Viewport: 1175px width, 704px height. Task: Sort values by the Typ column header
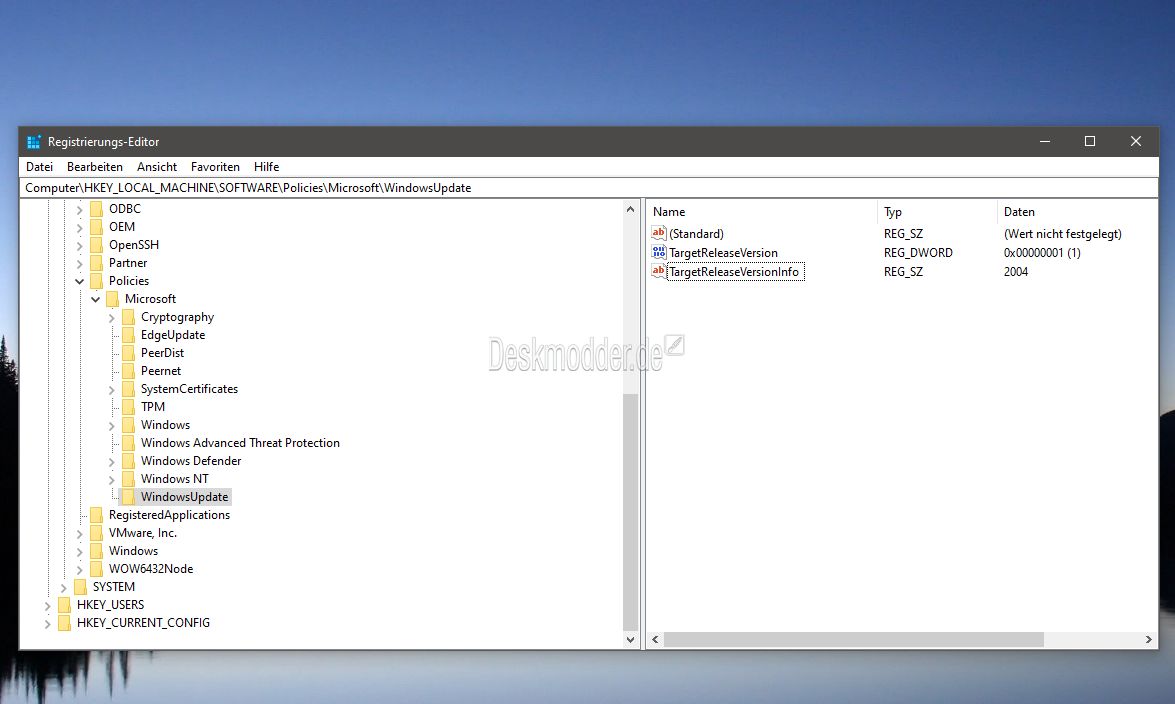click(x=937, y=212)
